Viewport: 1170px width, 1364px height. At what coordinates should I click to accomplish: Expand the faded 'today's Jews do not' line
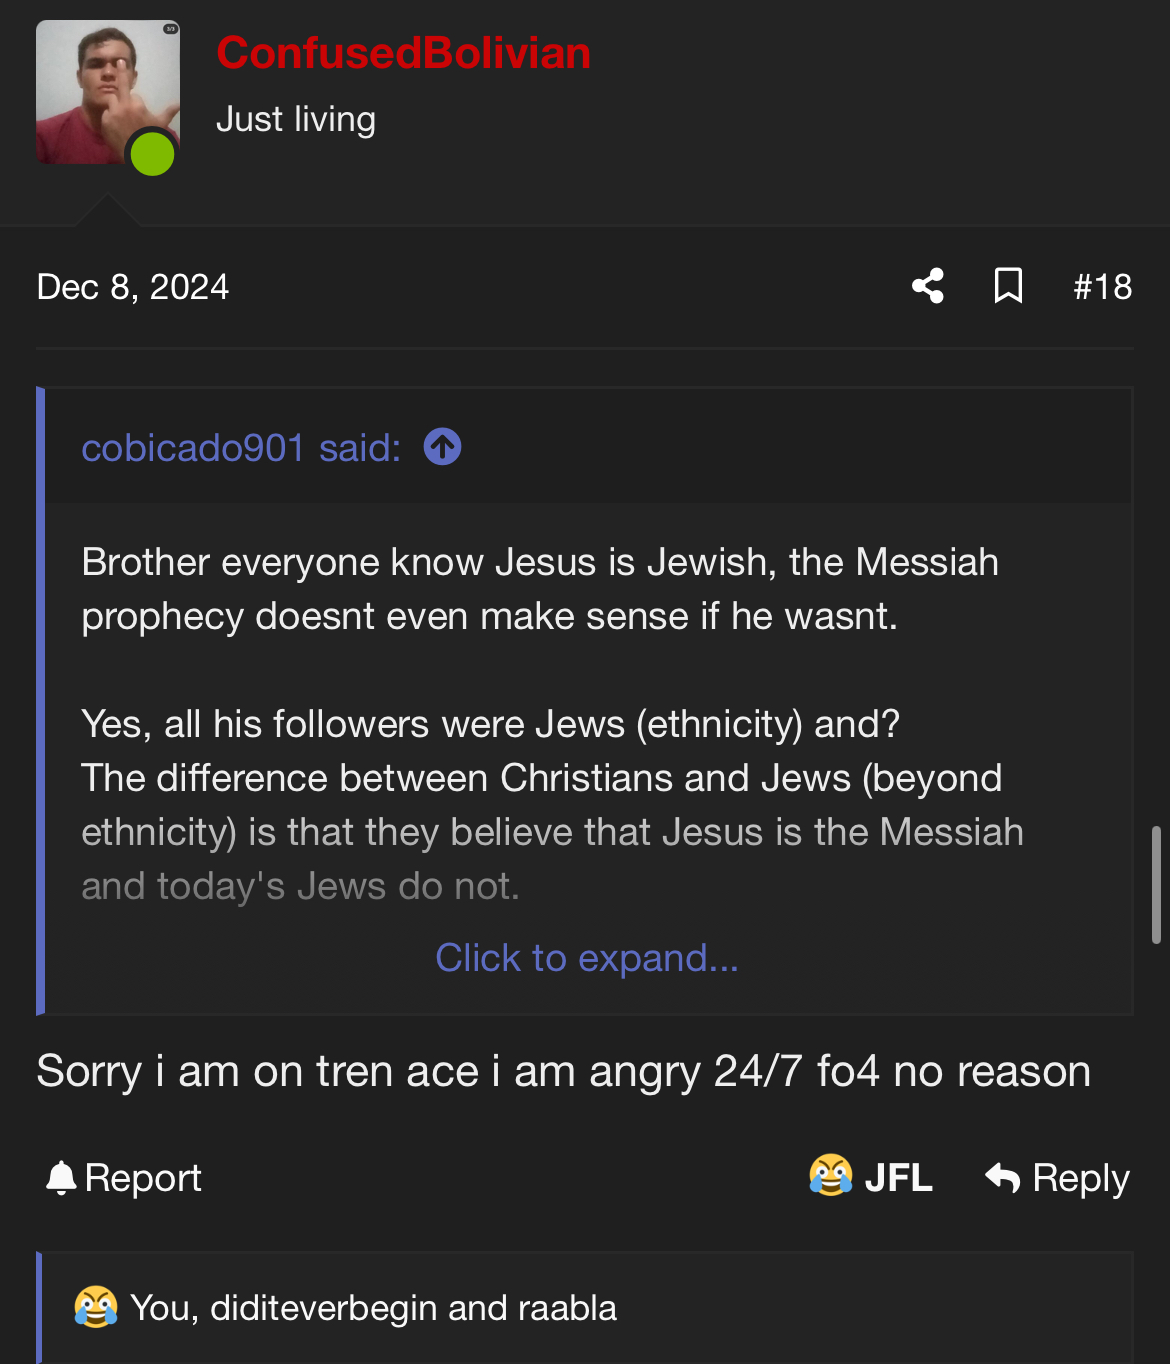(x=300, y=886)
